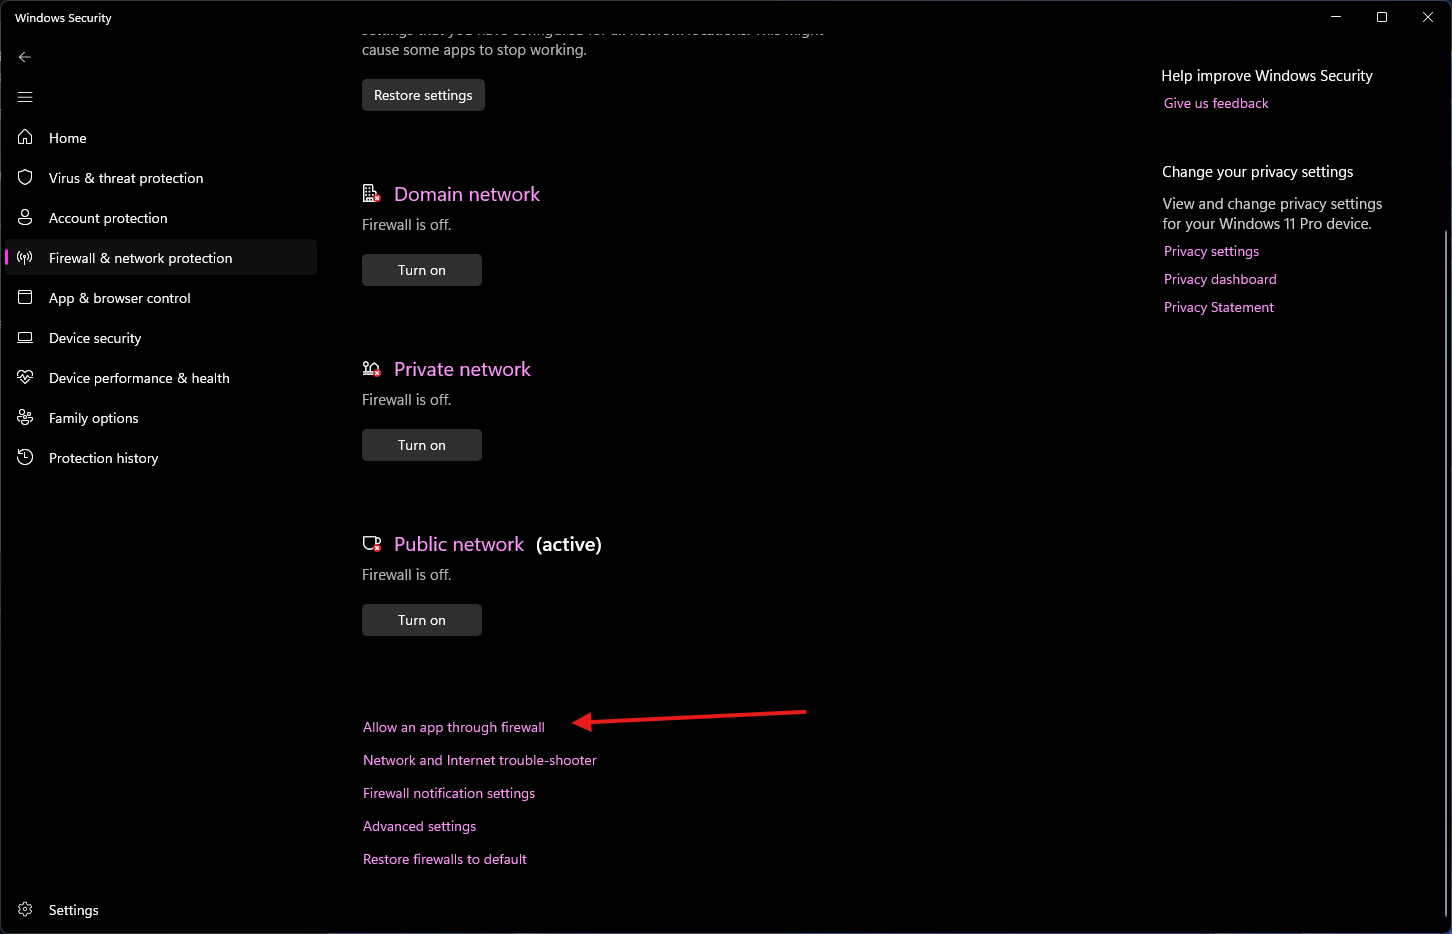Click the Restore settings button
Image resolution: width=1452 pixels, height=934 pixels.
(423, 95)
